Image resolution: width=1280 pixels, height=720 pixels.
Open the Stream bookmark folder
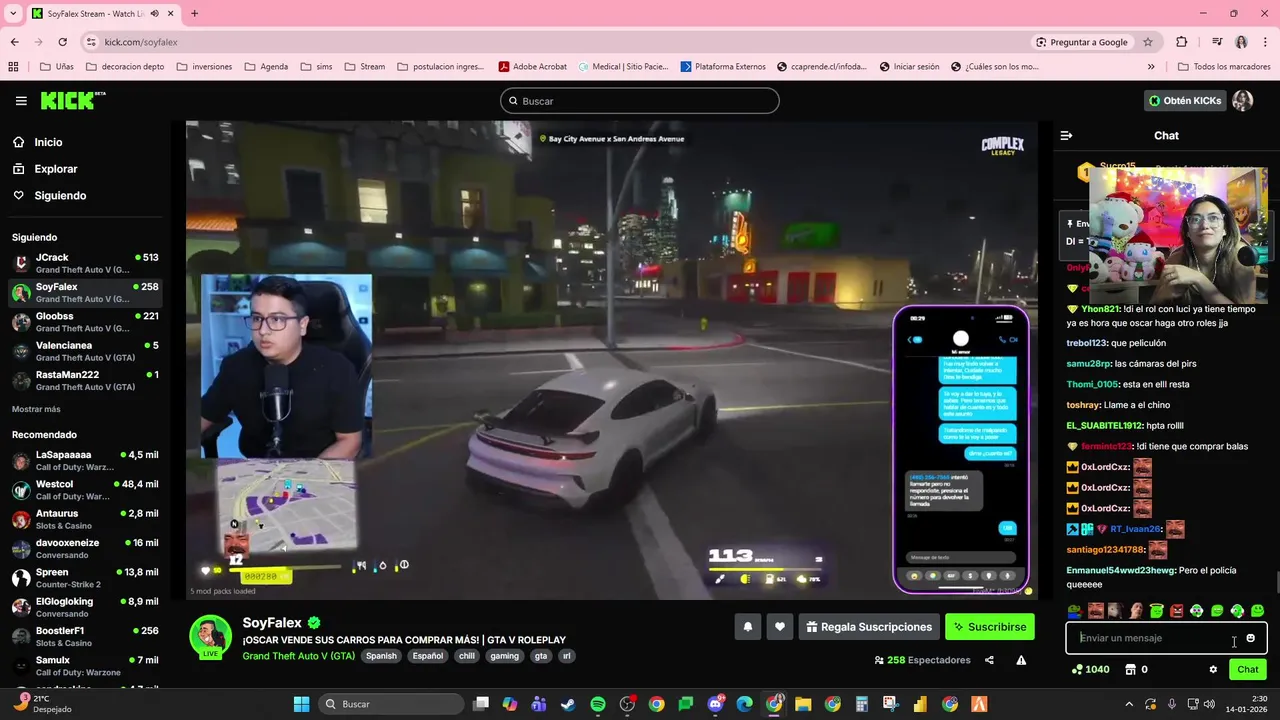point(365,67)
